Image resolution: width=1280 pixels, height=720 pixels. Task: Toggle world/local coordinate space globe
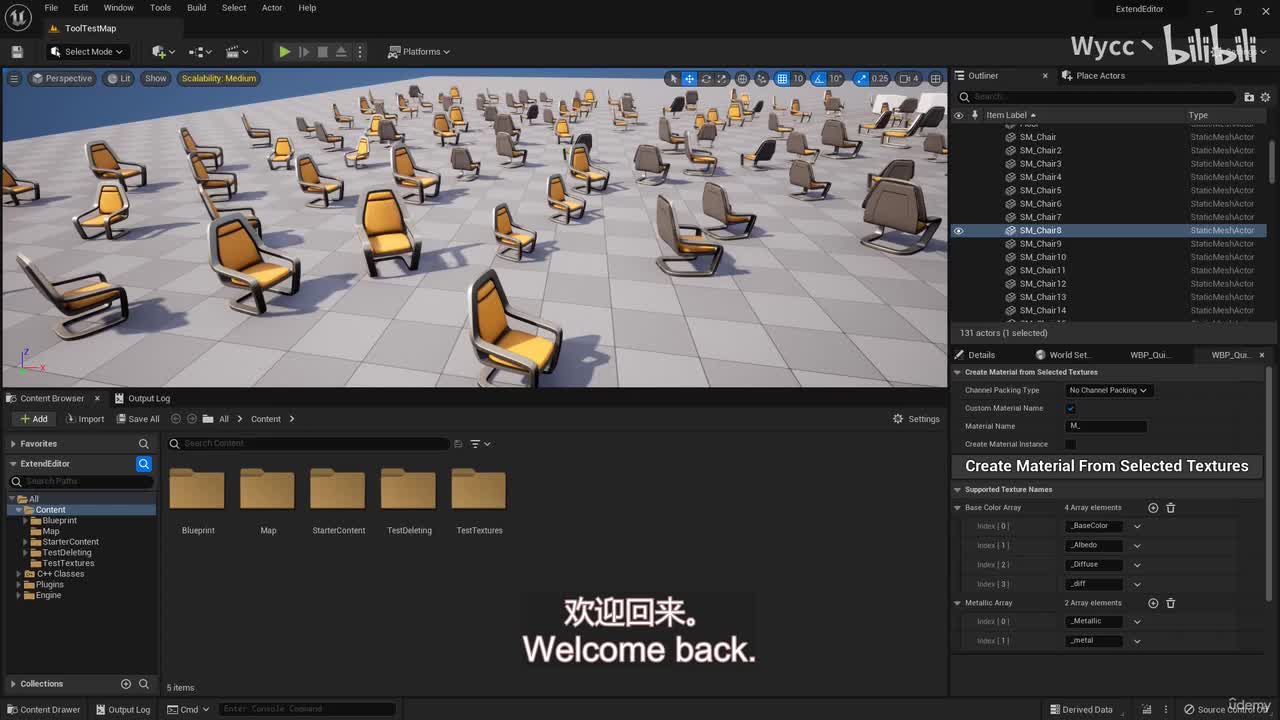[x=742, y=78]
